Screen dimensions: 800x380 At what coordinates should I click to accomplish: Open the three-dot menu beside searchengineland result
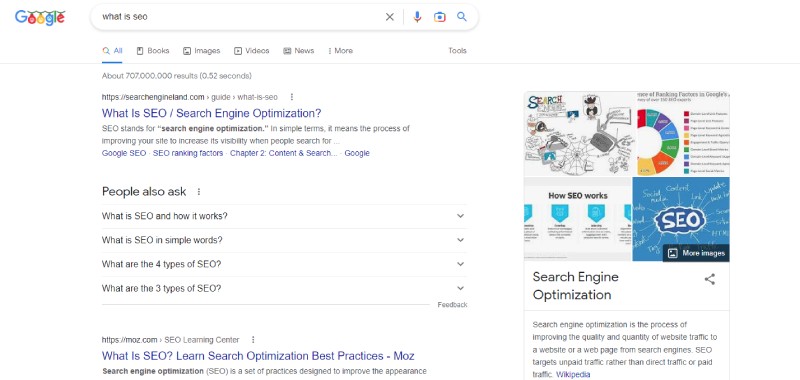pyautogui.click(x=292, y=97)
